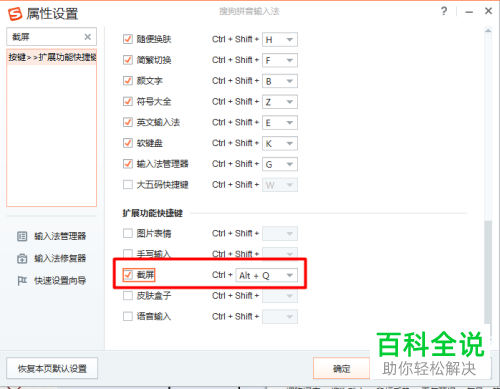Toggle the 软键盘 checkbox
Viewport: 500px width, 389px height.
tap(128, 143)
